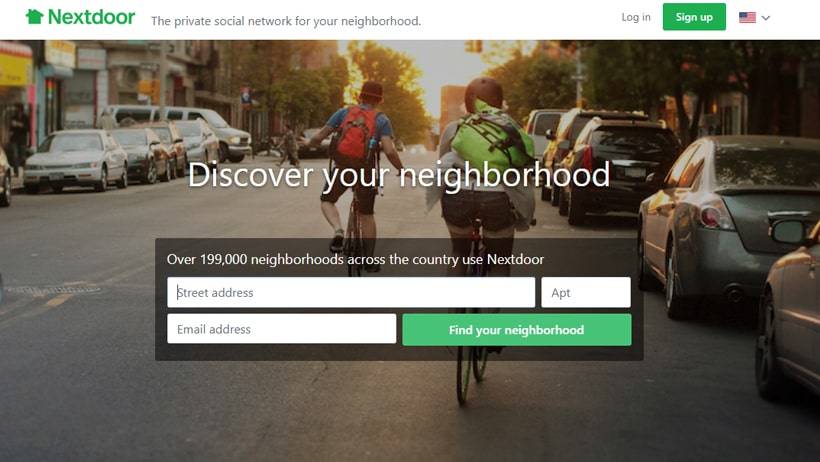Click the Find your neighborhood button

pos(517,330)
